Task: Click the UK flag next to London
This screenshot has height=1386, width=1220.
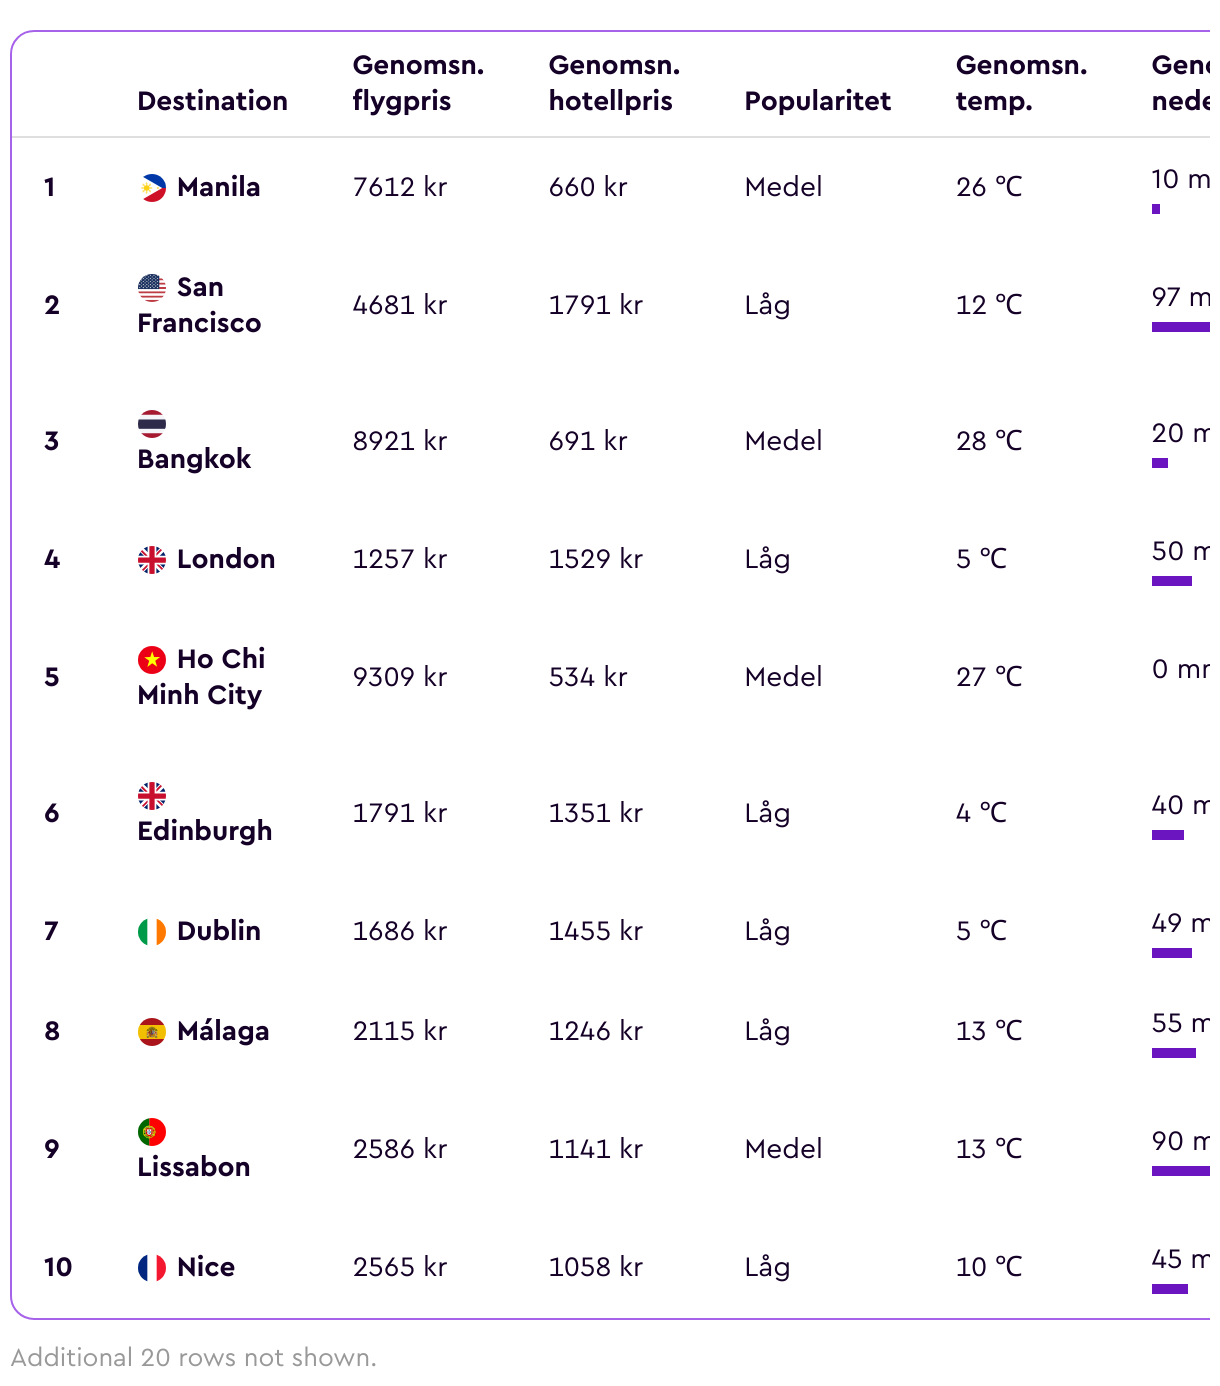Action: [152, 559]
